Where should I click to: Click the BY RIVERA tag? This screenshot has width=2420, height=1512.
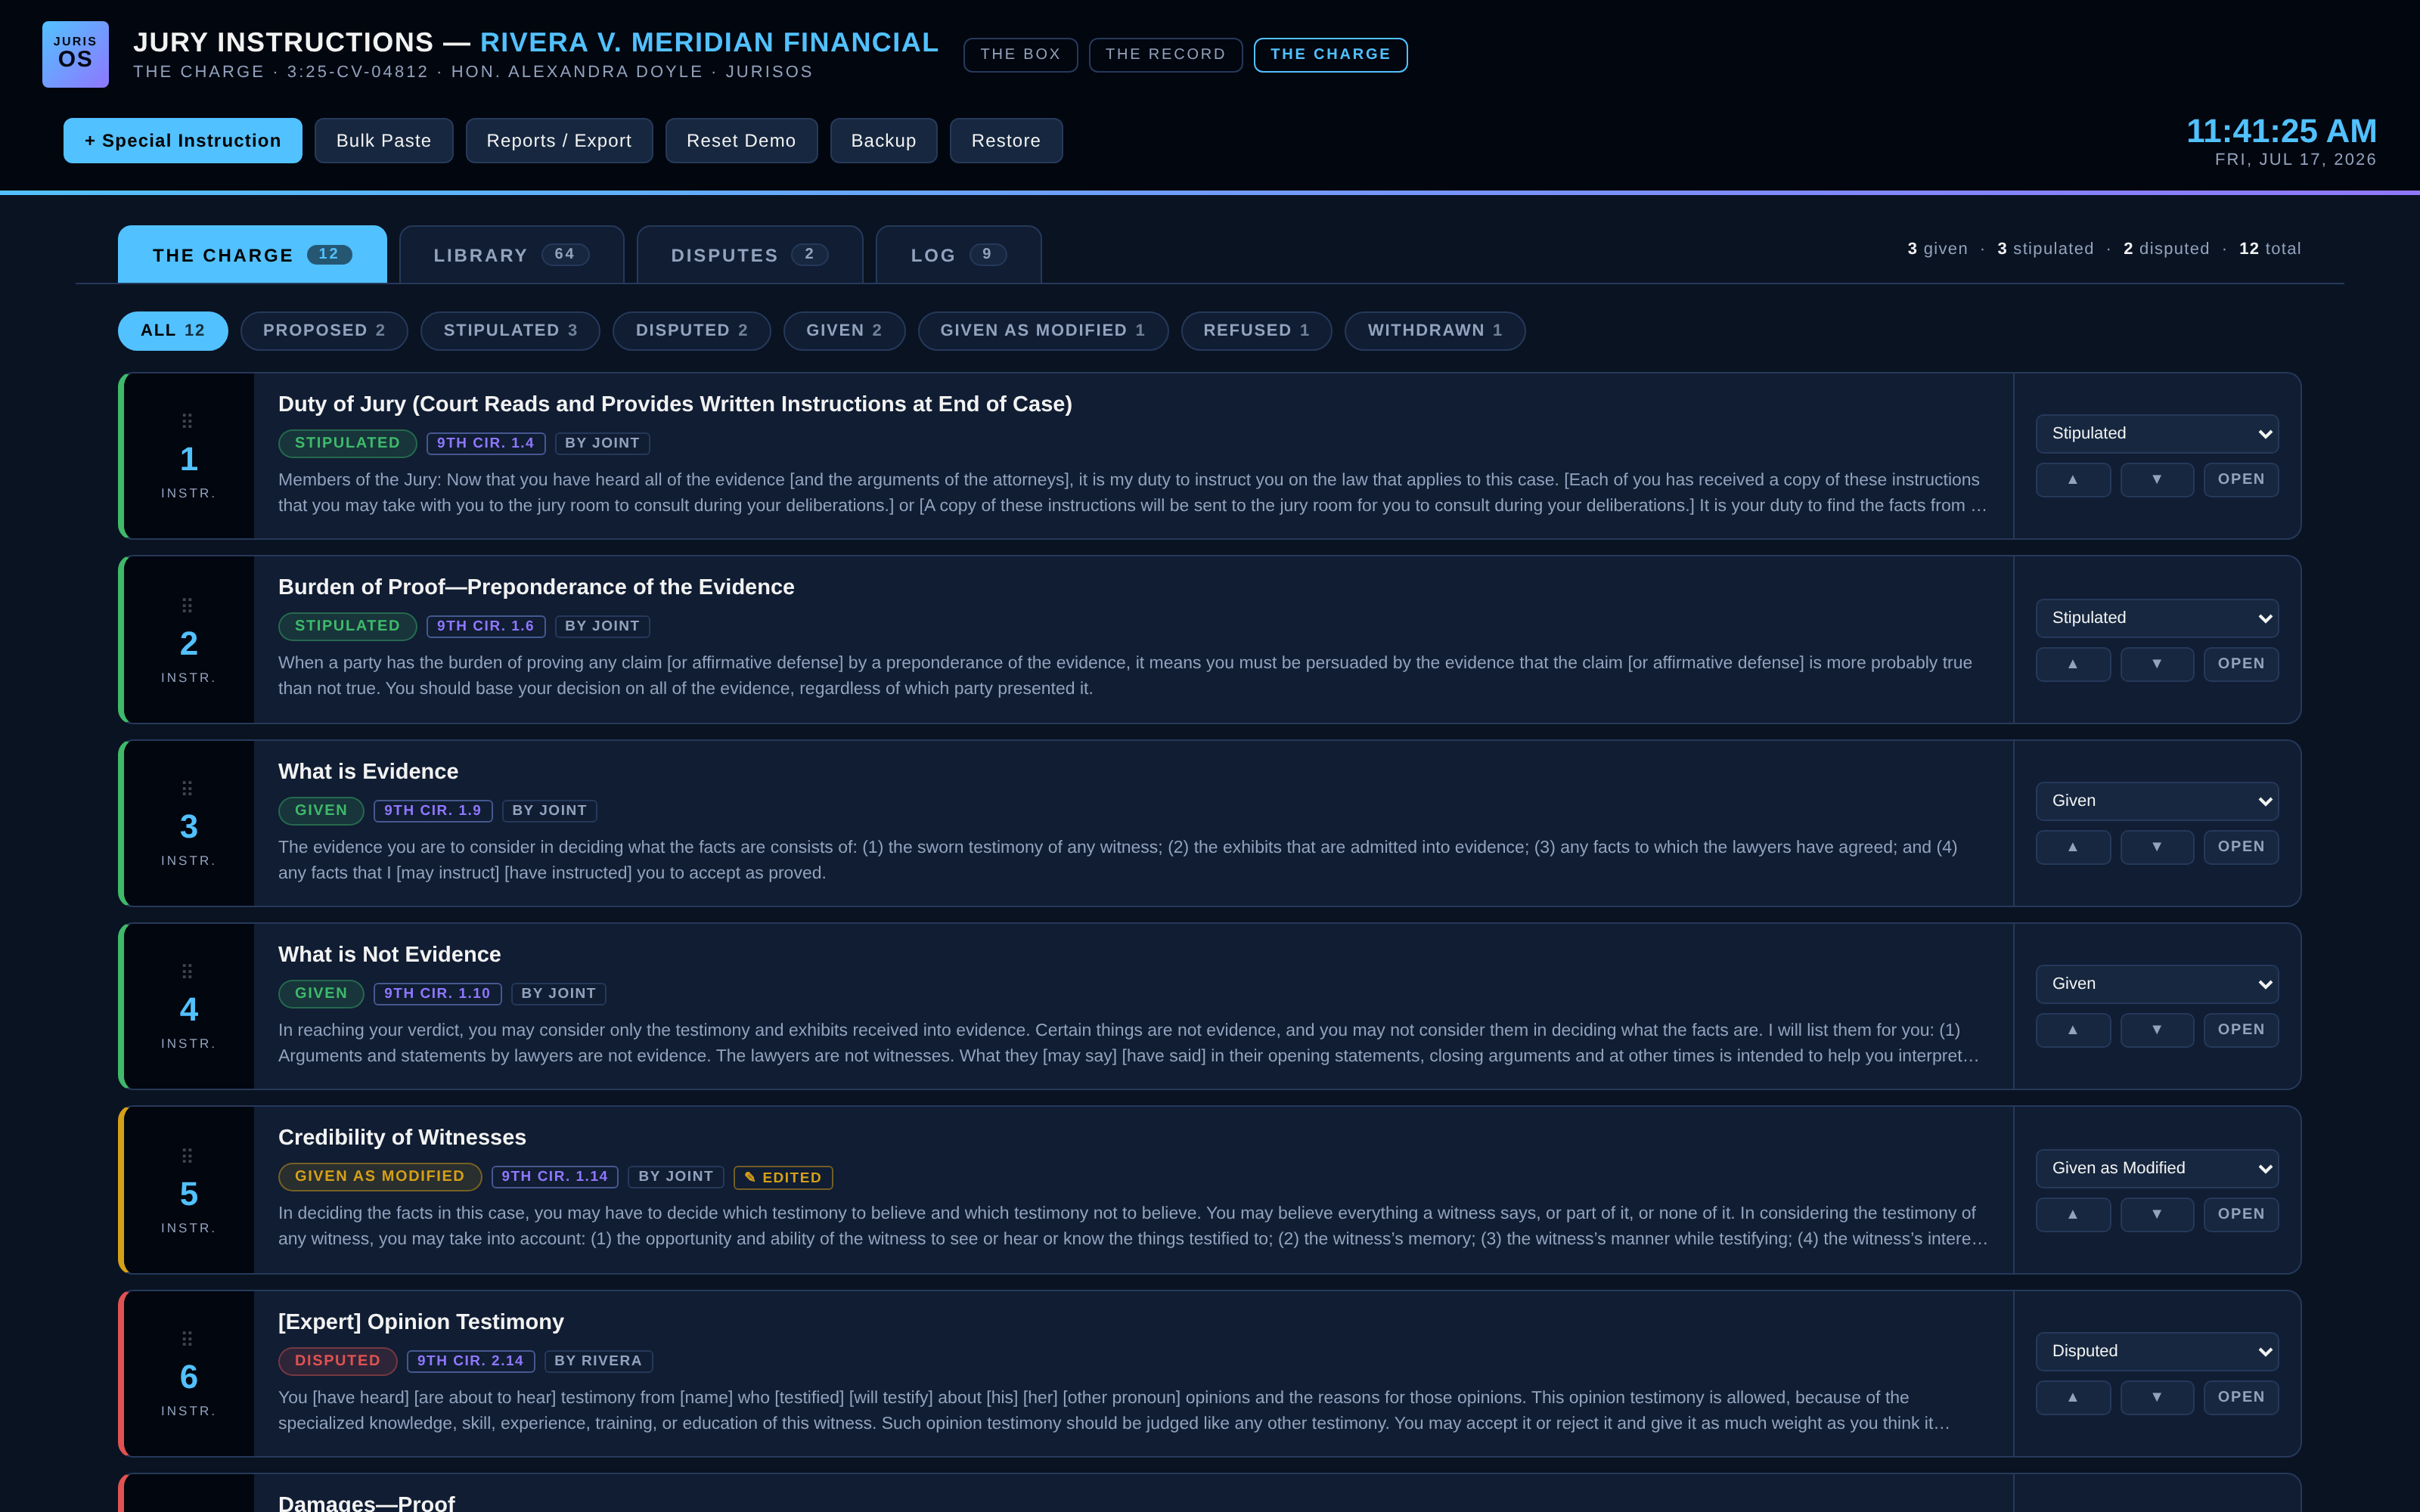coord(598,1361)
